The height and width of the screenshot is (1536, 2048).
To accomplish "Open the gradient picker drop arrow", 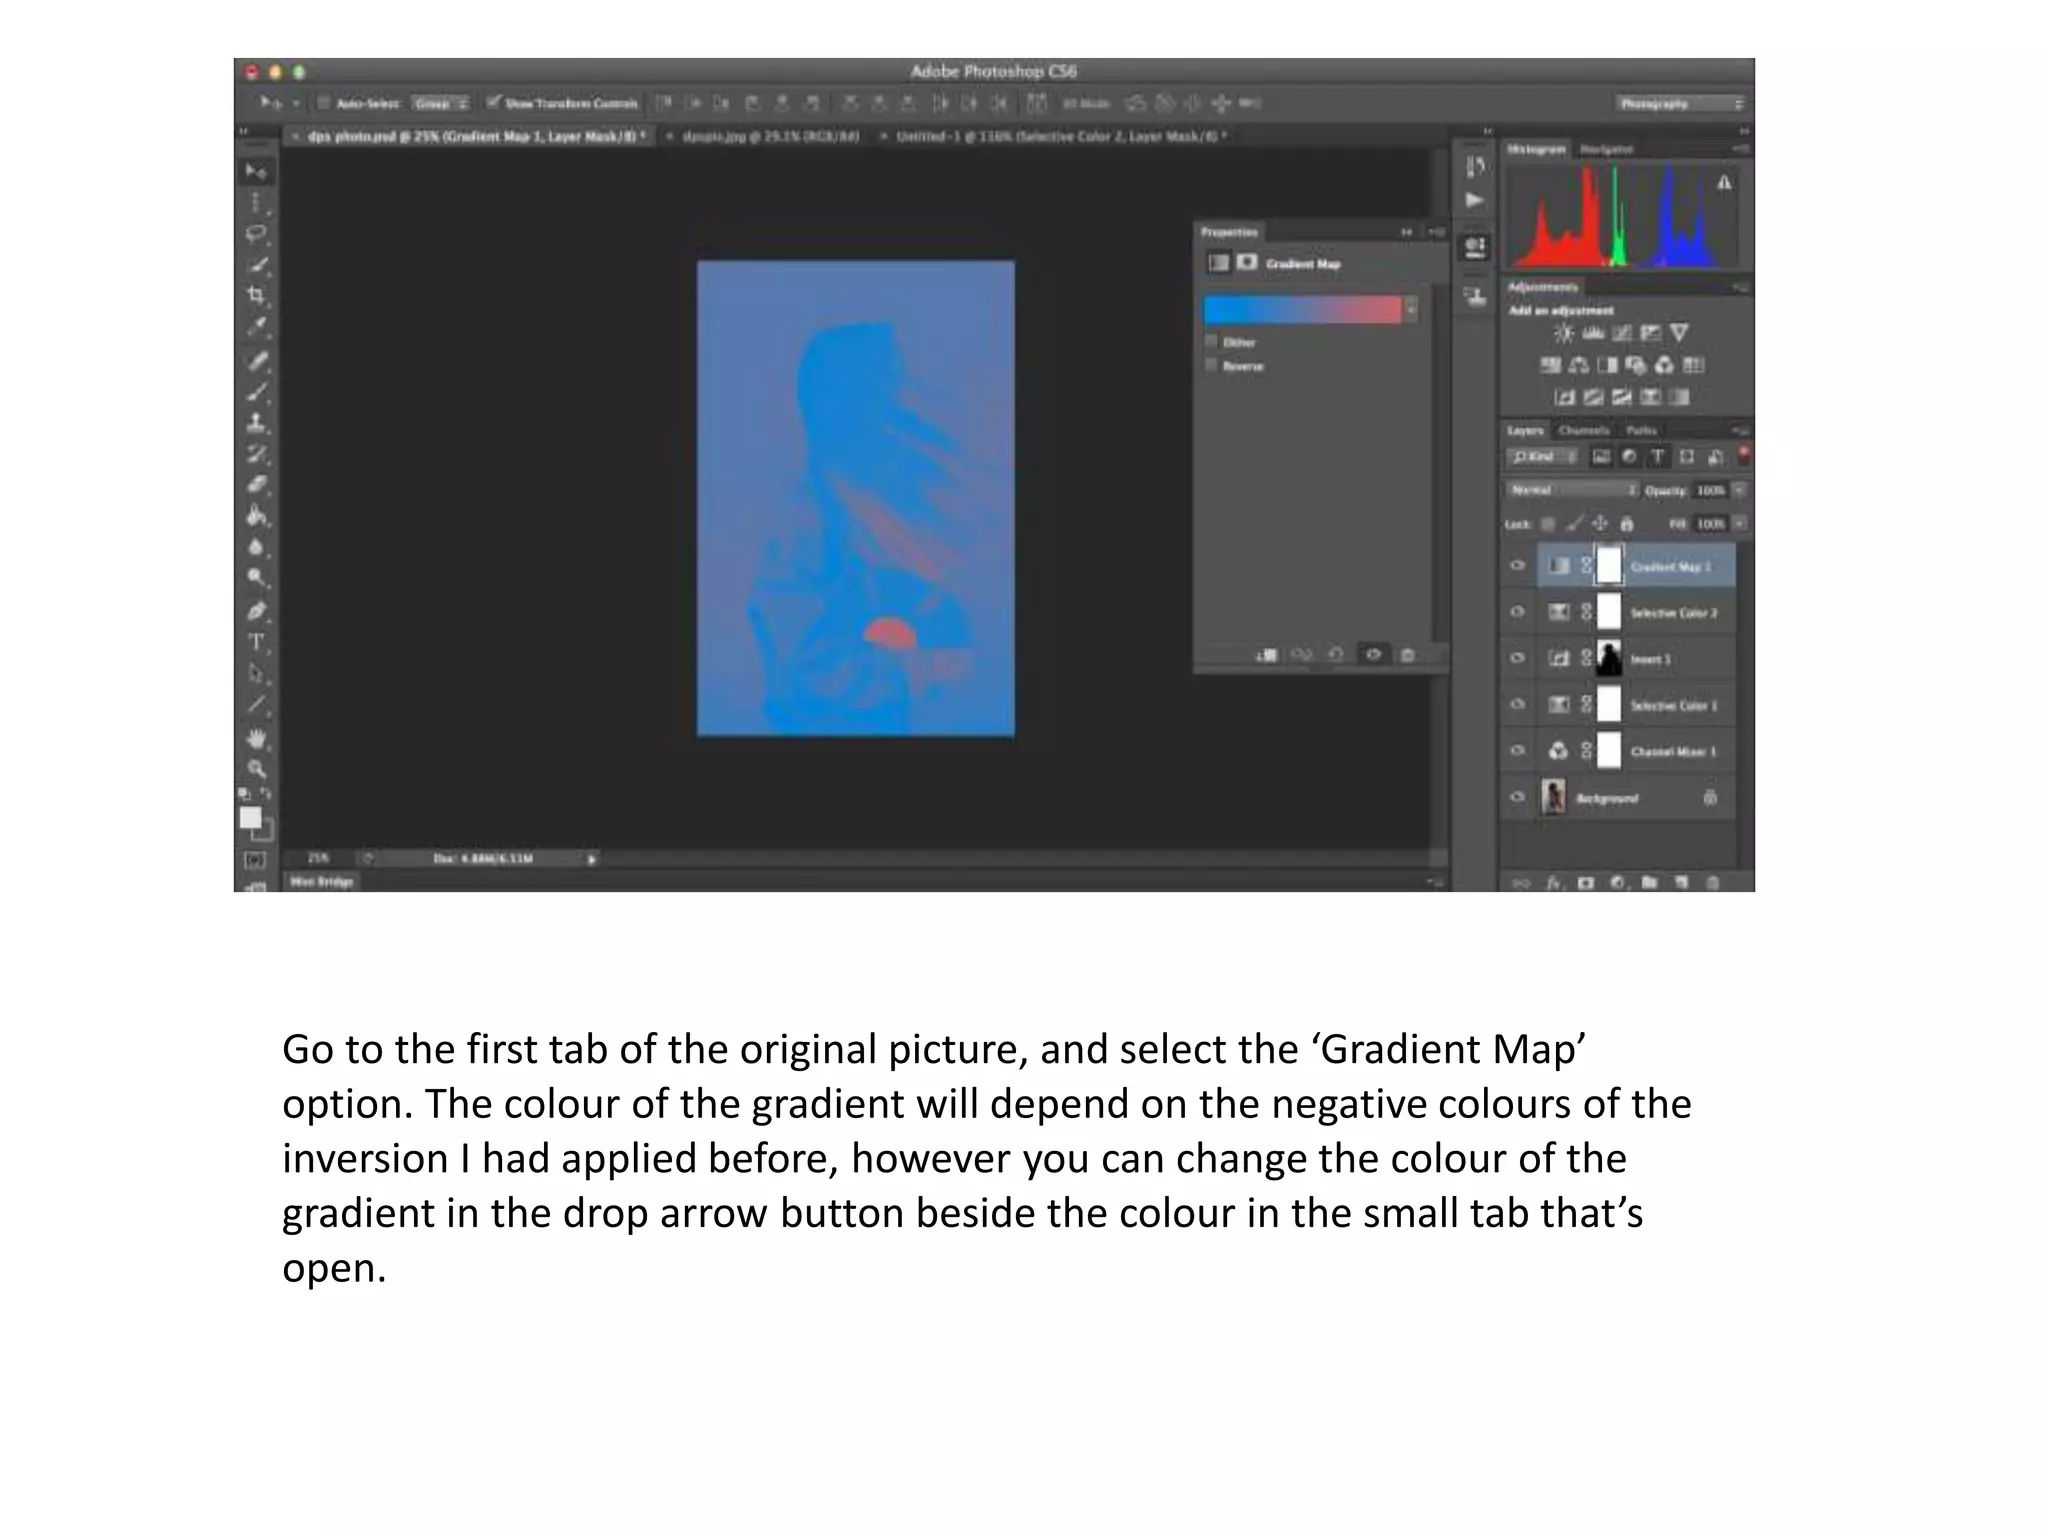I will tap(1411, 310).
